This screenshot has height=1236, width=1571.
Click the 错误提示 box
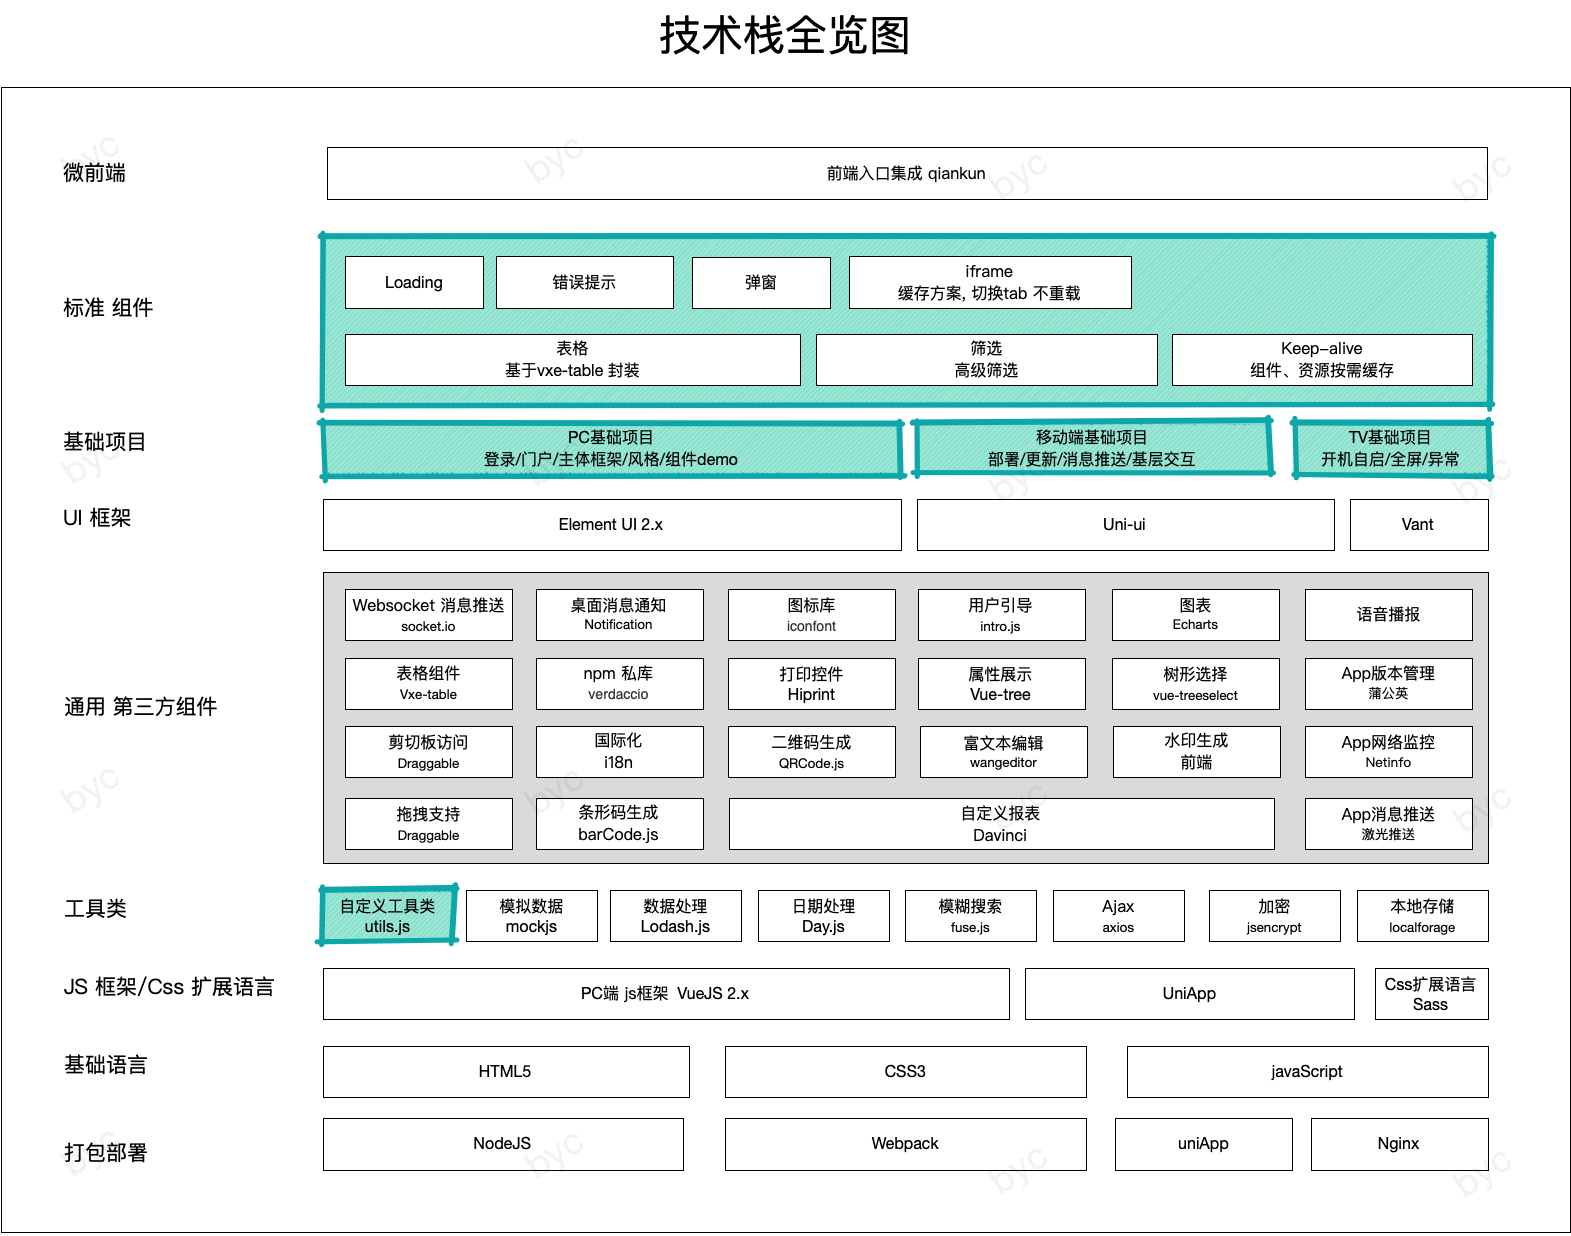coord(585,282)
